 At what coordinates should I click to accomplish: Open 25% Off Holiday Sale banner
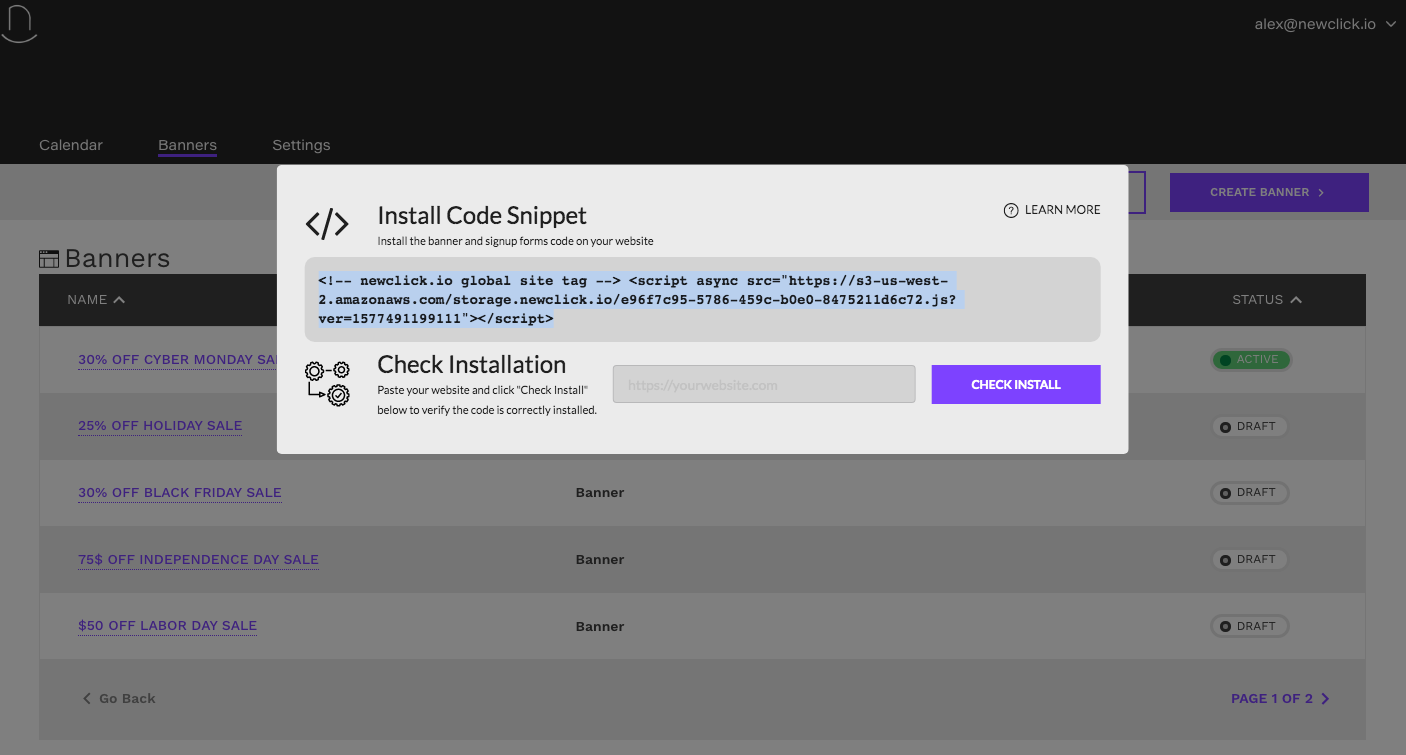160,426
